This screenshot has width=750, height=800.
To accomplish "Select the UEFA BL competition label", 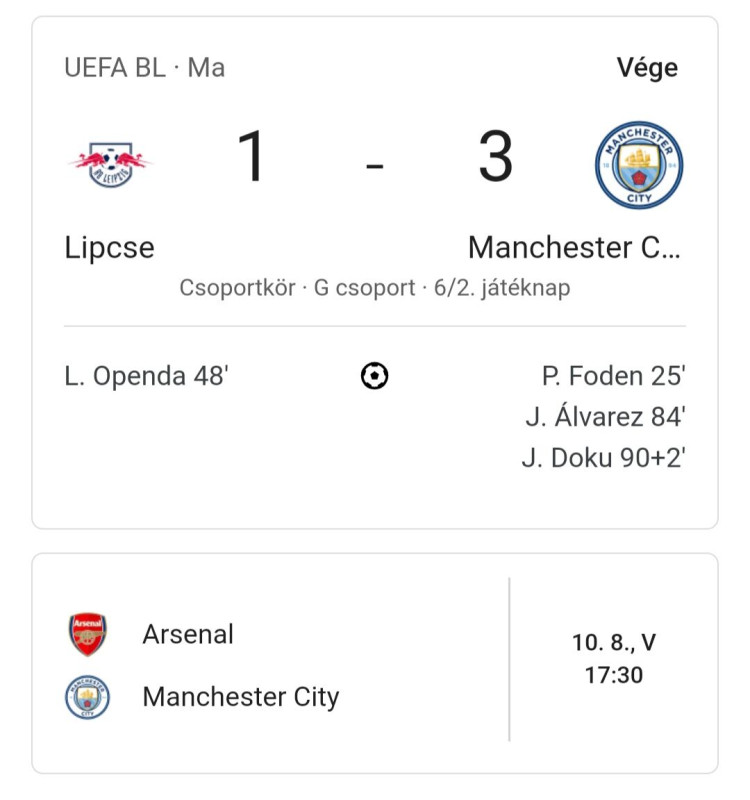I will tap(115, 68).
